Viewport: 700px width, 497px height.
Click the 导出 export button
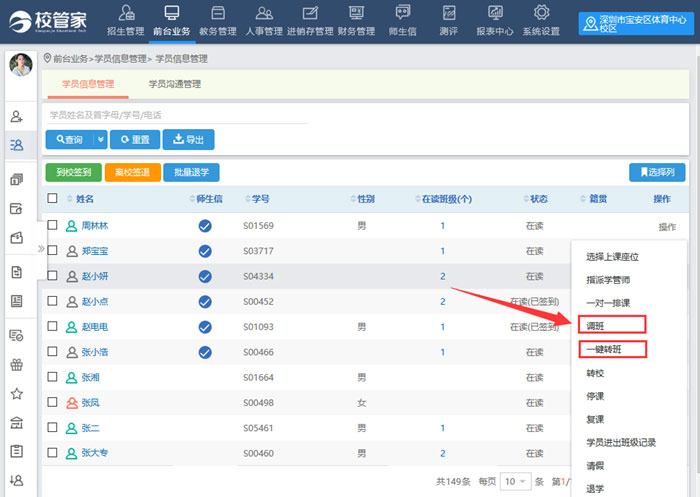pyautogui.click(x=188, y=140)
